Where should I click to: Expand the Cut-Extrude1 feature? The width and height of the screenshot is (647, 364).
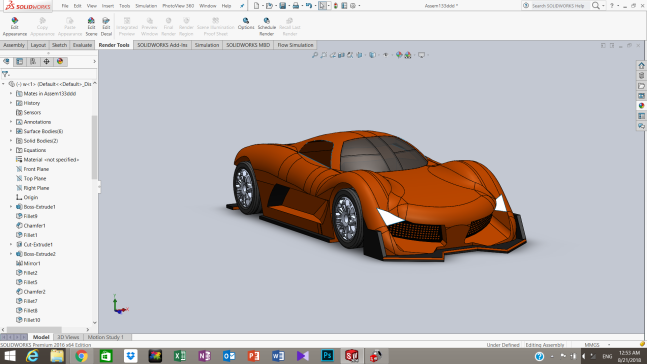[x=11, y=244]
